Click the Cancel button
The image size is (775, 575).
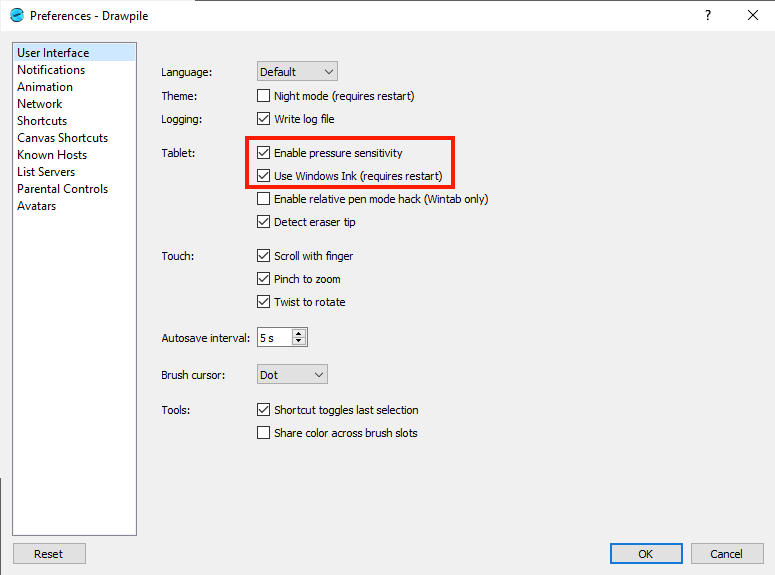(x=727, y=554)
